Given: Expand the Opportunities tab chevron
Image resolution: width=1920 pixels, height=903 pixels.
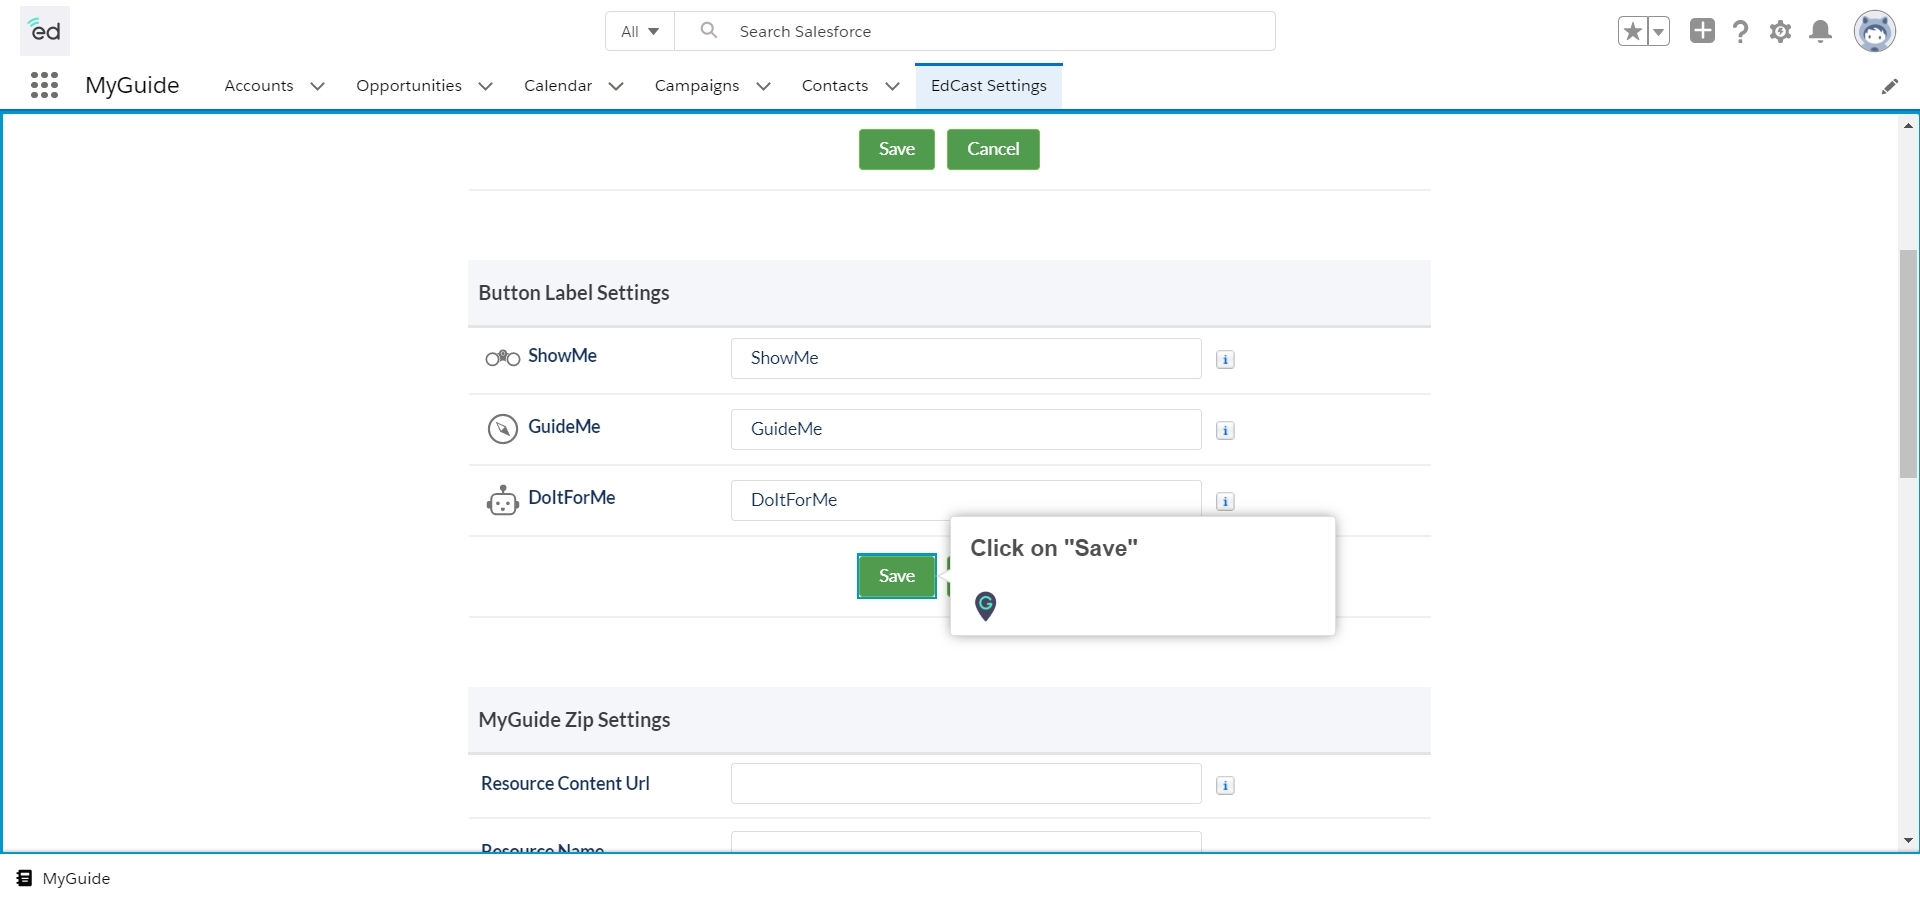Looking at the screenshot, I should (x=486, y=86).
